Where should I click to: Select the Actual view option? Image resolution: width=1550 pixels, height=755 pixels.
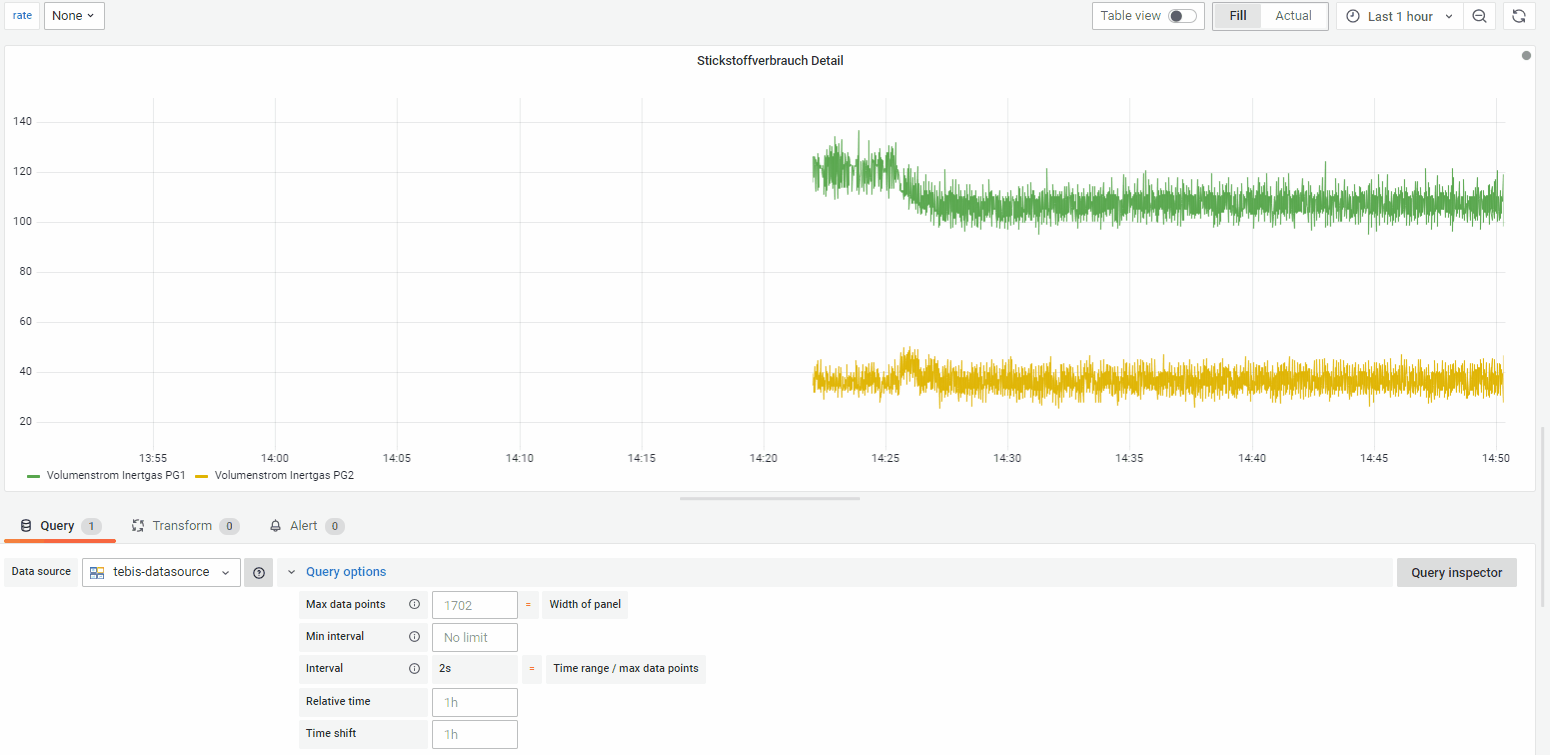tap(1293, 16)
